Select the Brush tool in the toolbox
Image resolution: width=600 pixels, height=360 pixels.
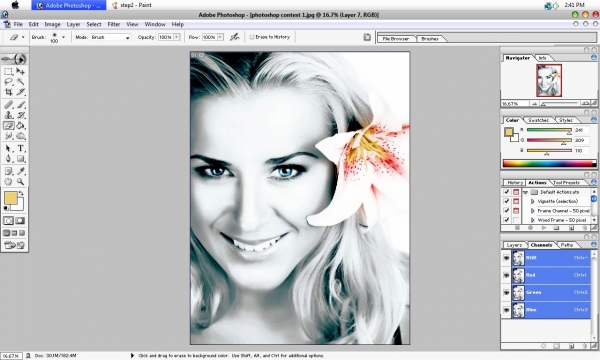(20, 104)
